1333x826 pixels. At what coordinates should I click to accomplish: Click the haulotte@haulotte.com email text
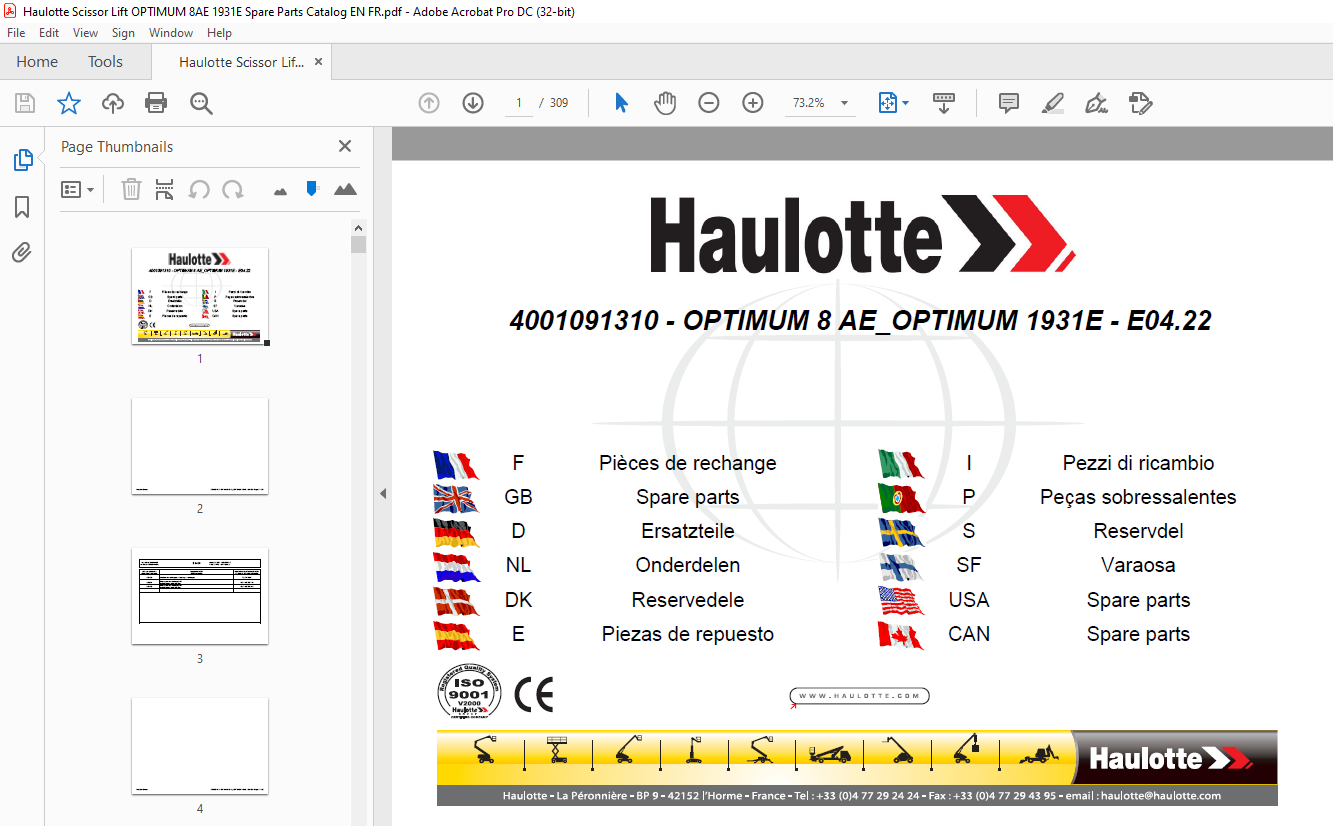click(x=1160, y=796)
